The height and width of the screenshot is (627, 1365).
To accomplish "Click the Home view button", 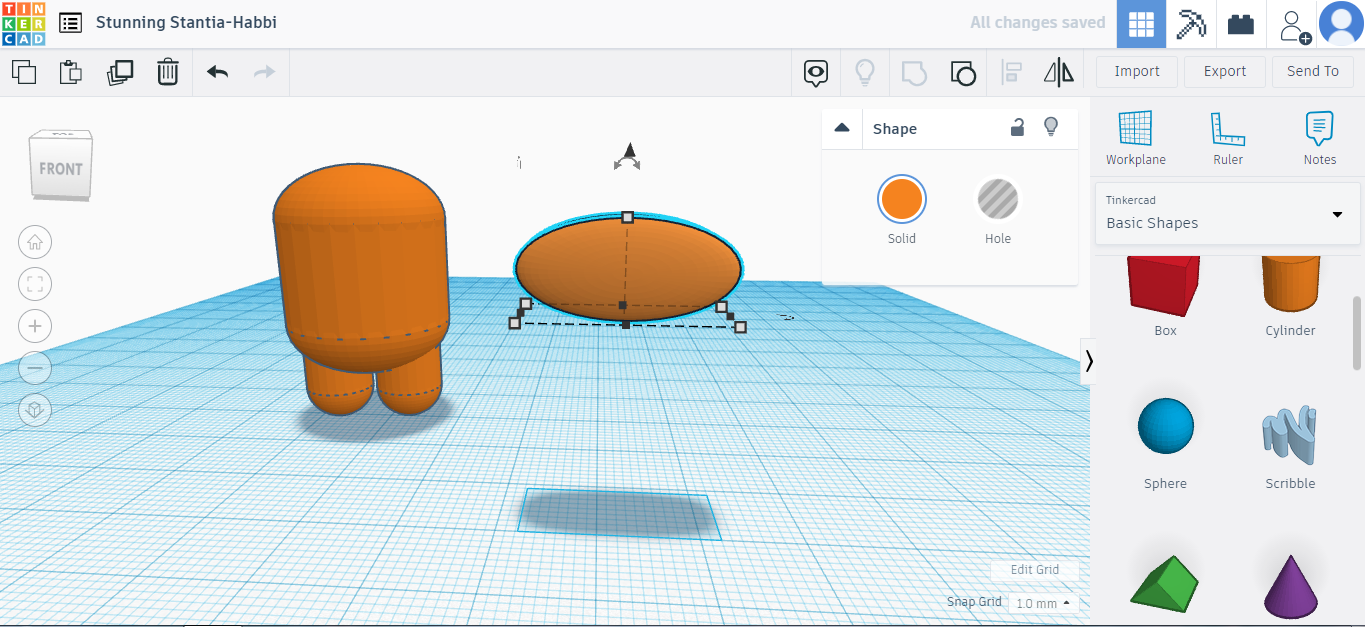I will (x=35, y=242).
